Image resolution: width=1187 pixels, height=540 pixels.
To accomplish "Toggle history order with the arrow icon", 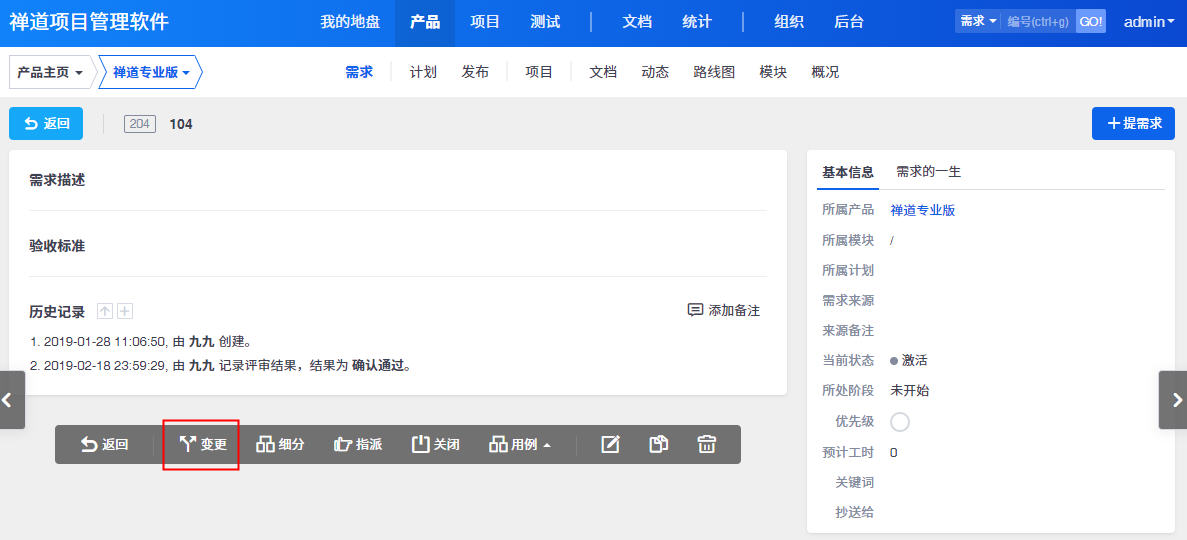I will point(105,312).
